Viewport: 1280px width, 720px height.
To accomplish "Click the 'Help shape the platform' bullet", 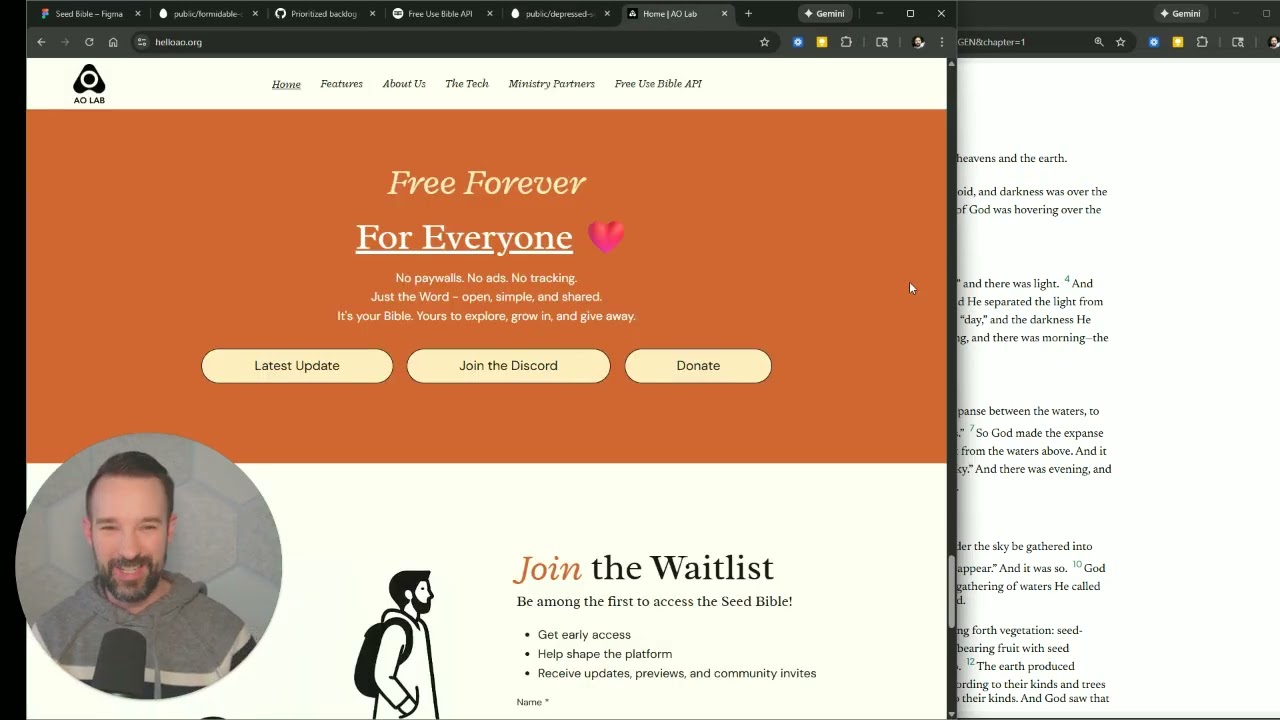I will (605, 654).
